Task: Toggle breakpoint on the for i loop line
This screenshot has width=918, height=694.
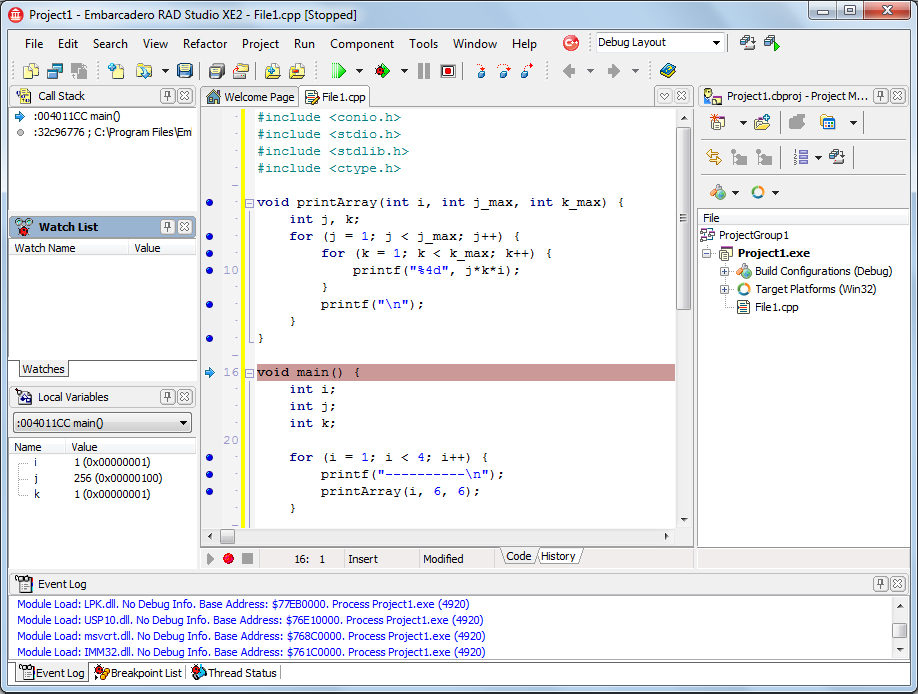Action: click(210, 457)
